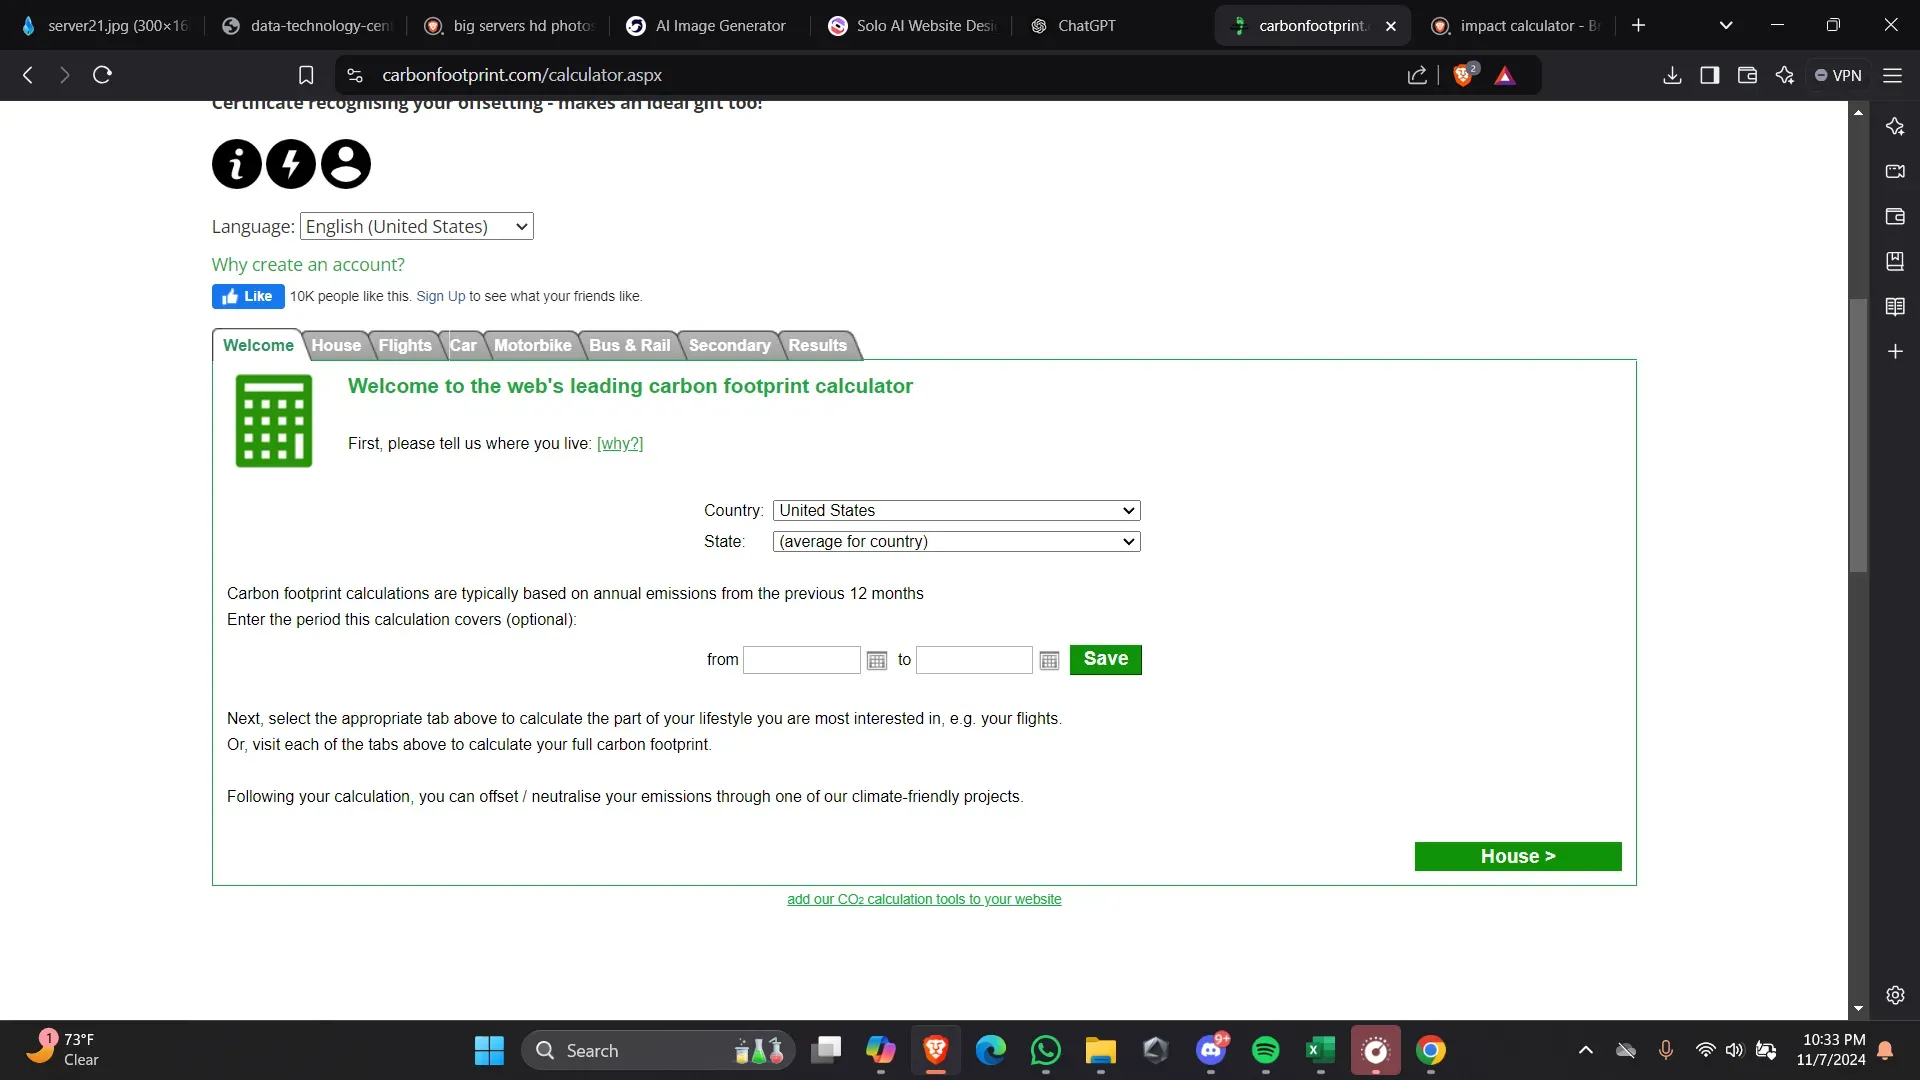Click the green calculator icon
This screenshot has width=1920, height=1080.
click(274, 421)
